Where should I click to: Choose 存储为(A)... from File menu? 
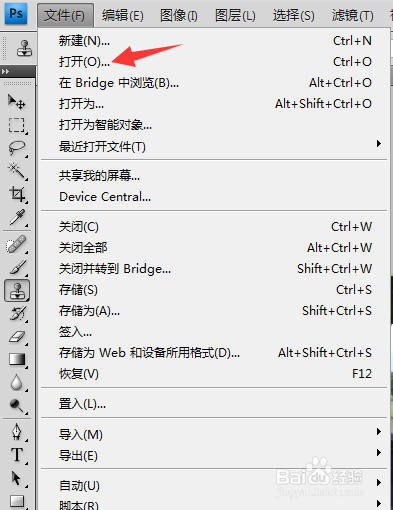coord(214,311)
